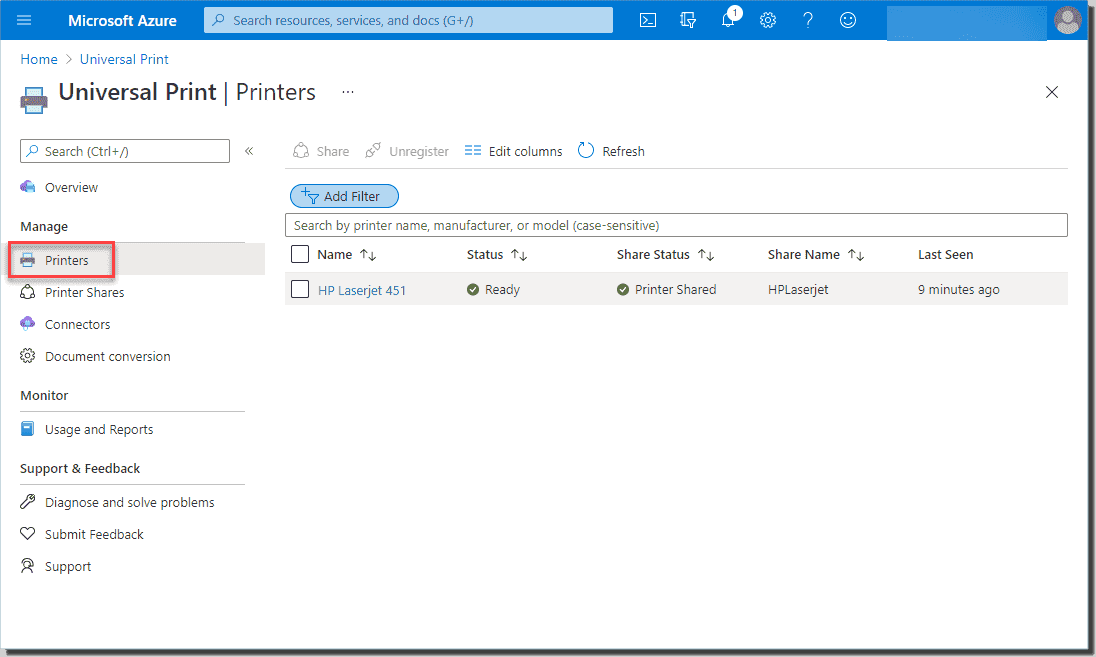Launch Cloud Shell from the top bar
The height and width of the screenshot is (657, 1096).
pyautogui.click(x=647, y=19)
